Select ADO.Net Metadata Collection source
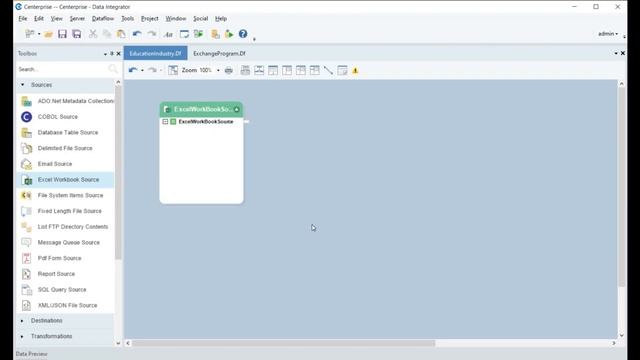Viewport: 640px width, 360px height. click(66, 101)
